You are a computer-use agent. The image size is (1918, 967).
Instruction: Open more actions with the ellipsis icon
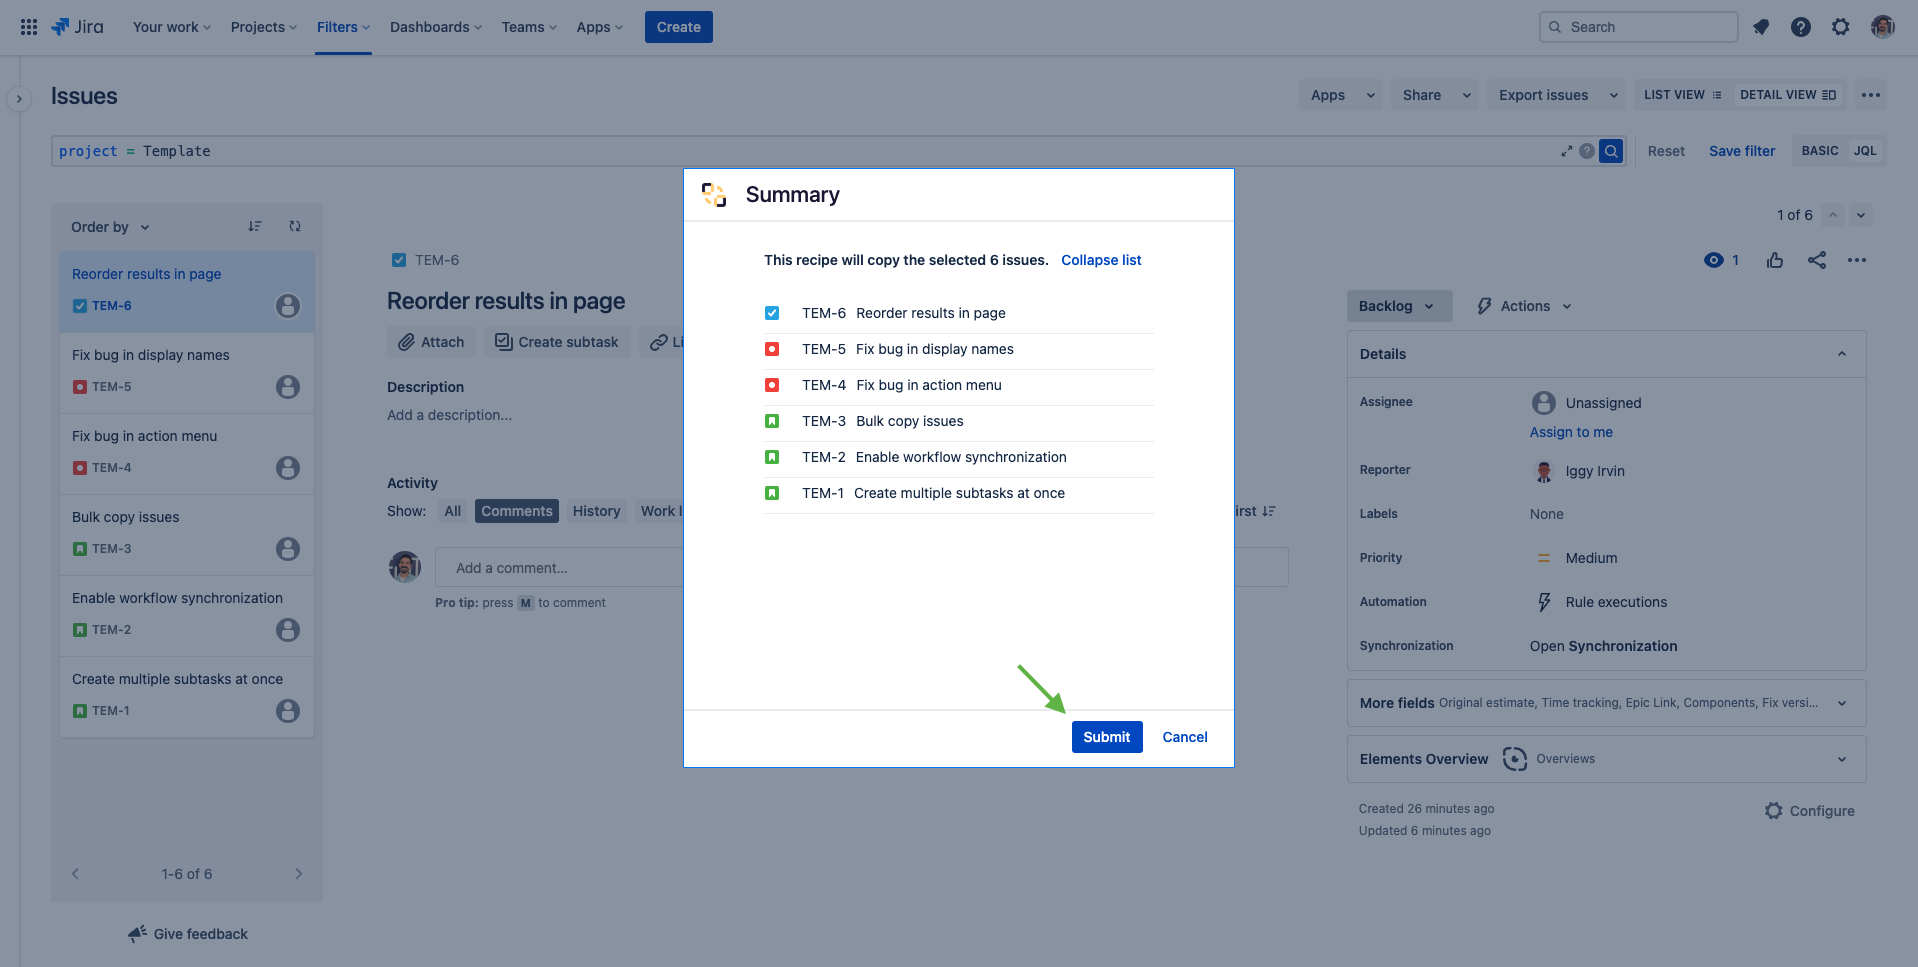click(1858, 260)
